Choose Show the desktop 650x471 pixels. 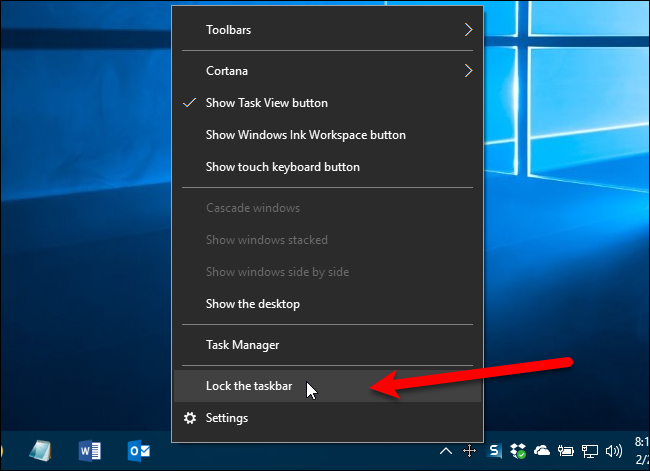pos(252,304)
